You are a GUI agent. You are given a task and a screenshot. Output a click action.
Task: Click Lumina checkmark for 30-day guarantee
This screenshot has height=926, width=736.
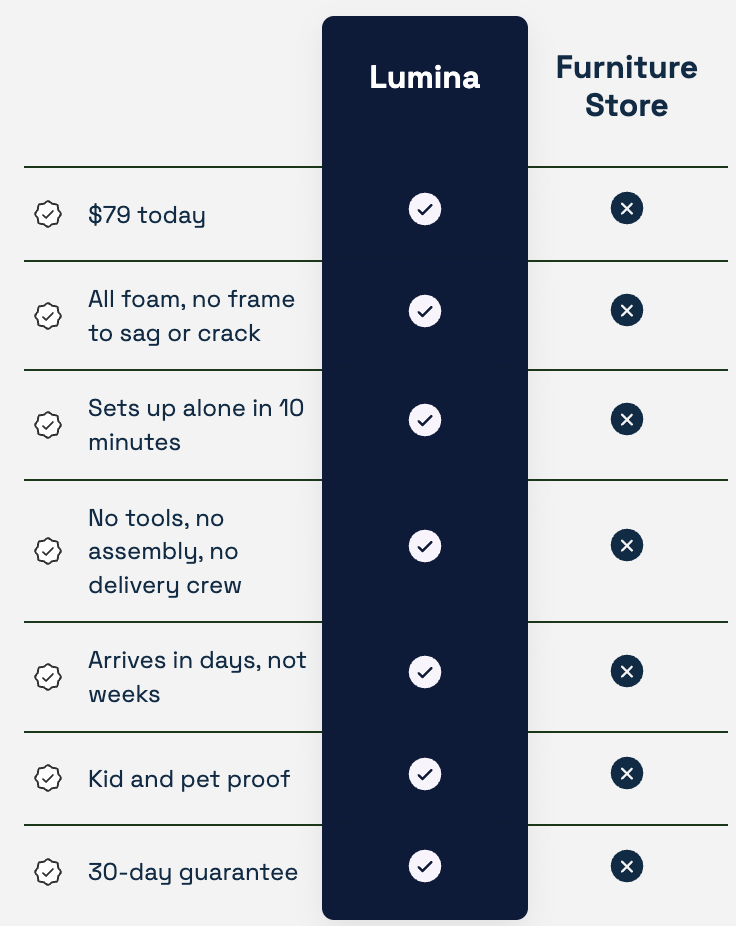[x=425, y=866]
